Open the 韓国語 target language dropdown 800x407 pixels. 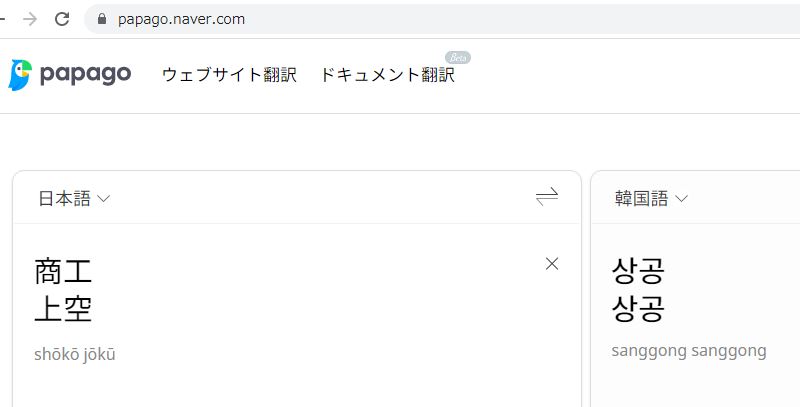(x=651, y=199)
